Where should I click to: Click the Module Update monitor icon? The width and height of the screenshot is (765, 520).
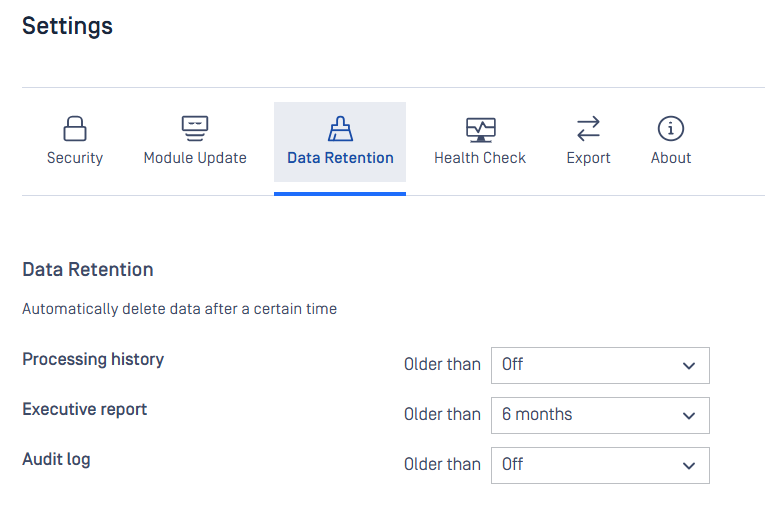click(x=195, y=128)
